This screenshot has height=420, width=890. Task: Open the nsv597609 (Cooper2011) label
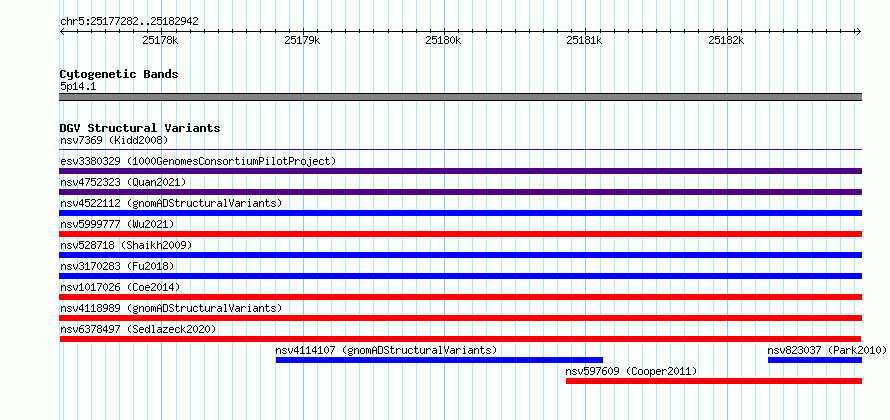631,371
